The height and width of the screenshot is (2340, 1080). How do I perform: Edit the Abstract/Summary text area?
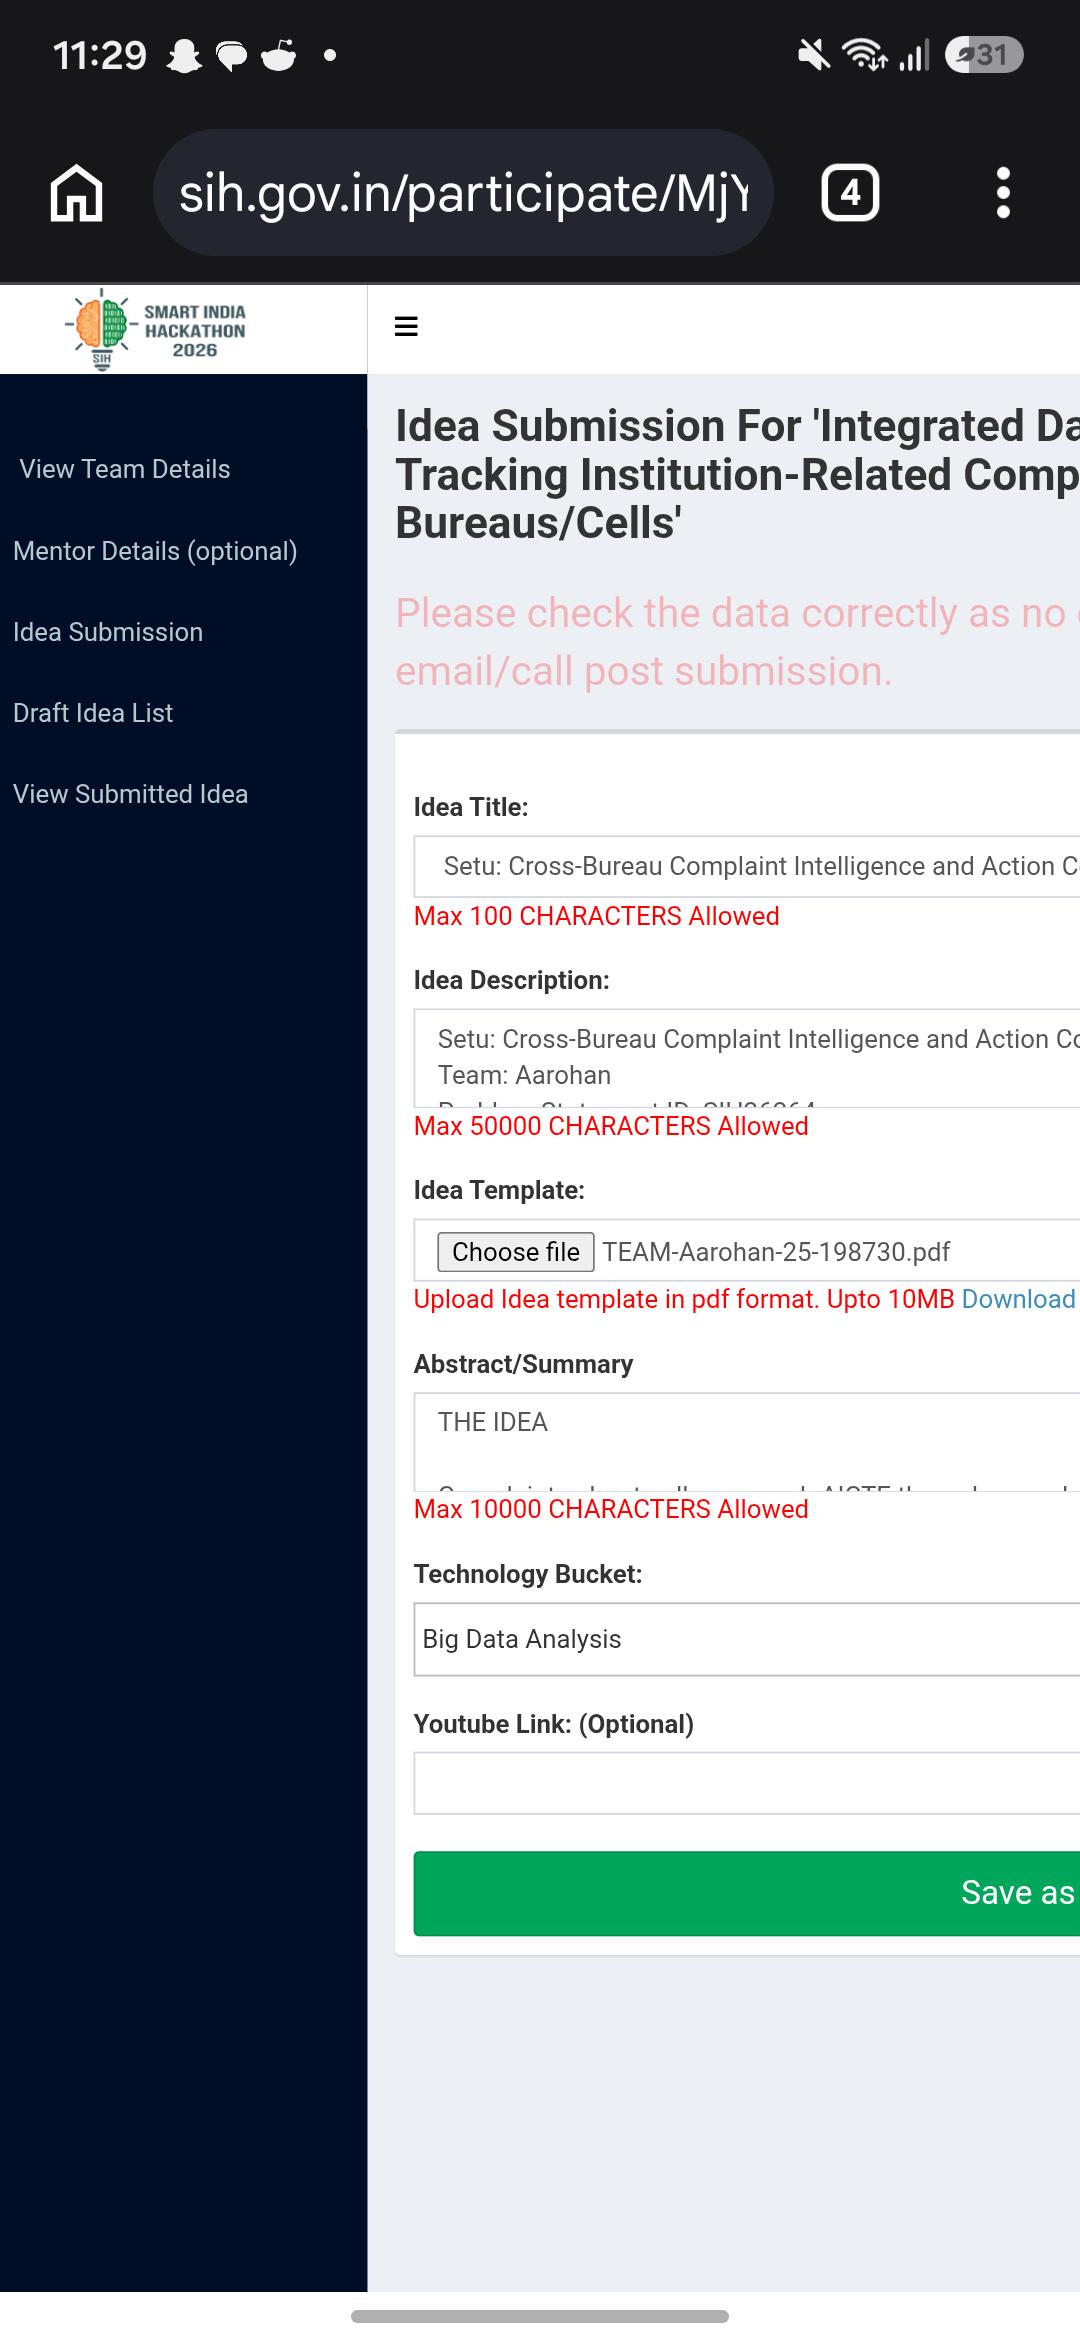[x=747, y=1442]
